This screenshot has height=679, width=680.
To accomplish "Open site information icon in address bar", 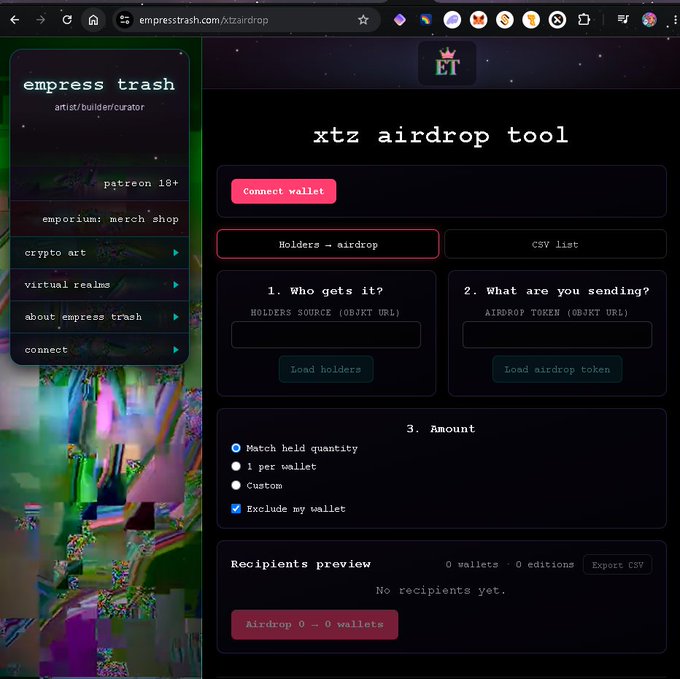I will pos(124,20).
